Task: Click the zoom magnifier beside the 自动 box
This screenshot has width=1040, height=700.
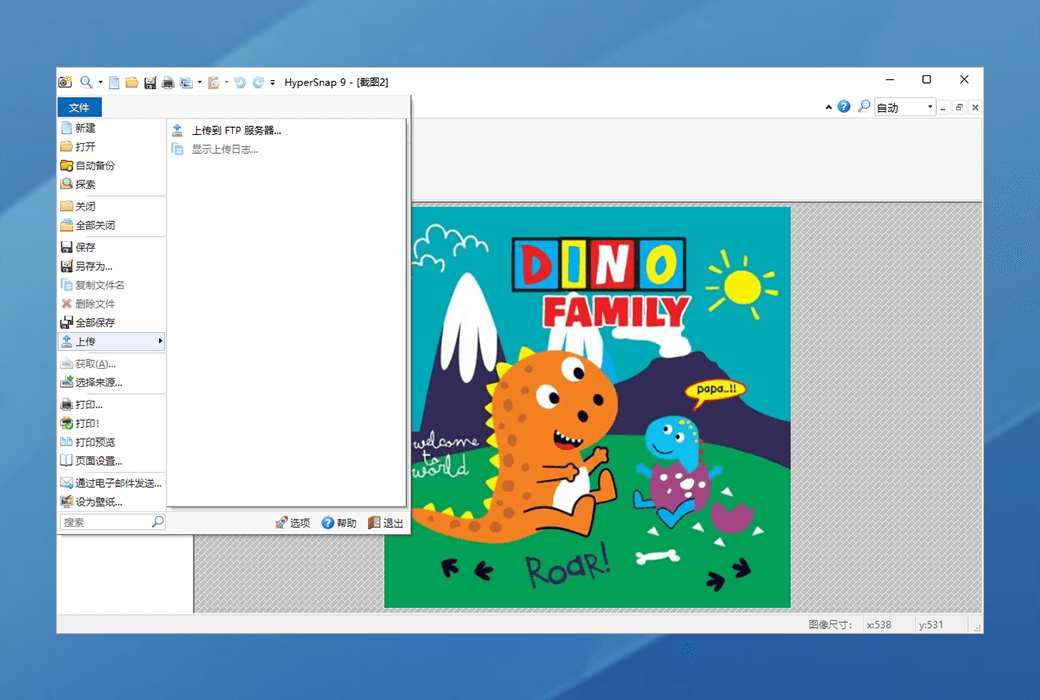Action: pyautogui.click(x=863, y=107)
